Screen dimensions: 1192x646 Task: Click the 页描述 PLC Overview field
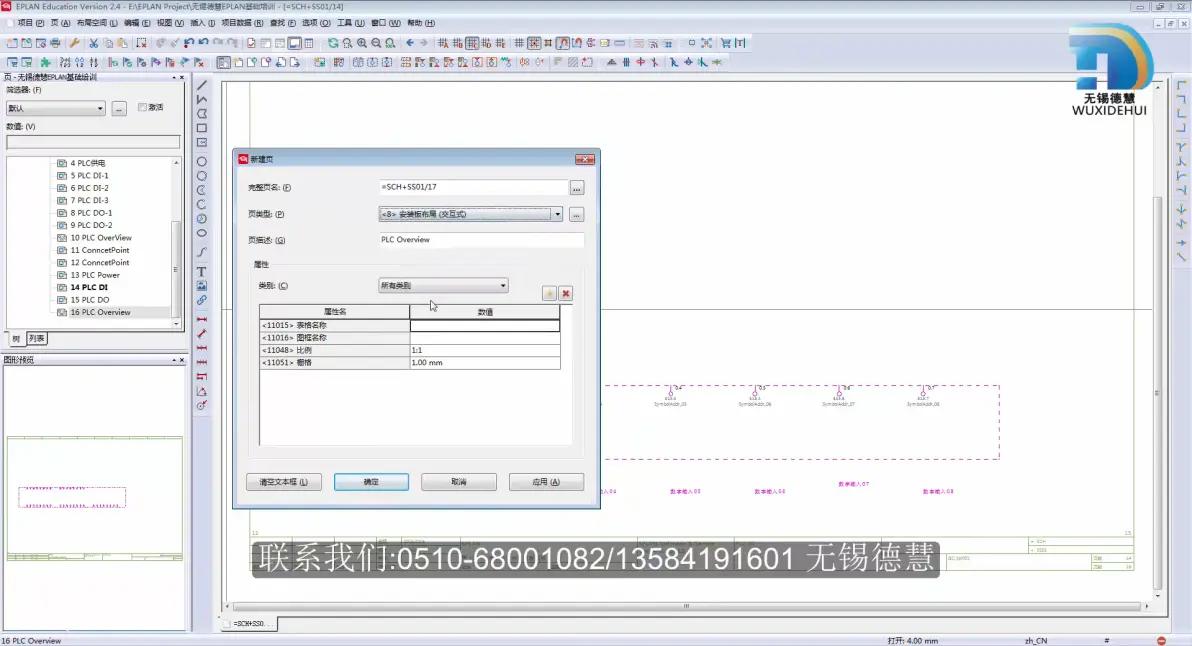point(481,239)
